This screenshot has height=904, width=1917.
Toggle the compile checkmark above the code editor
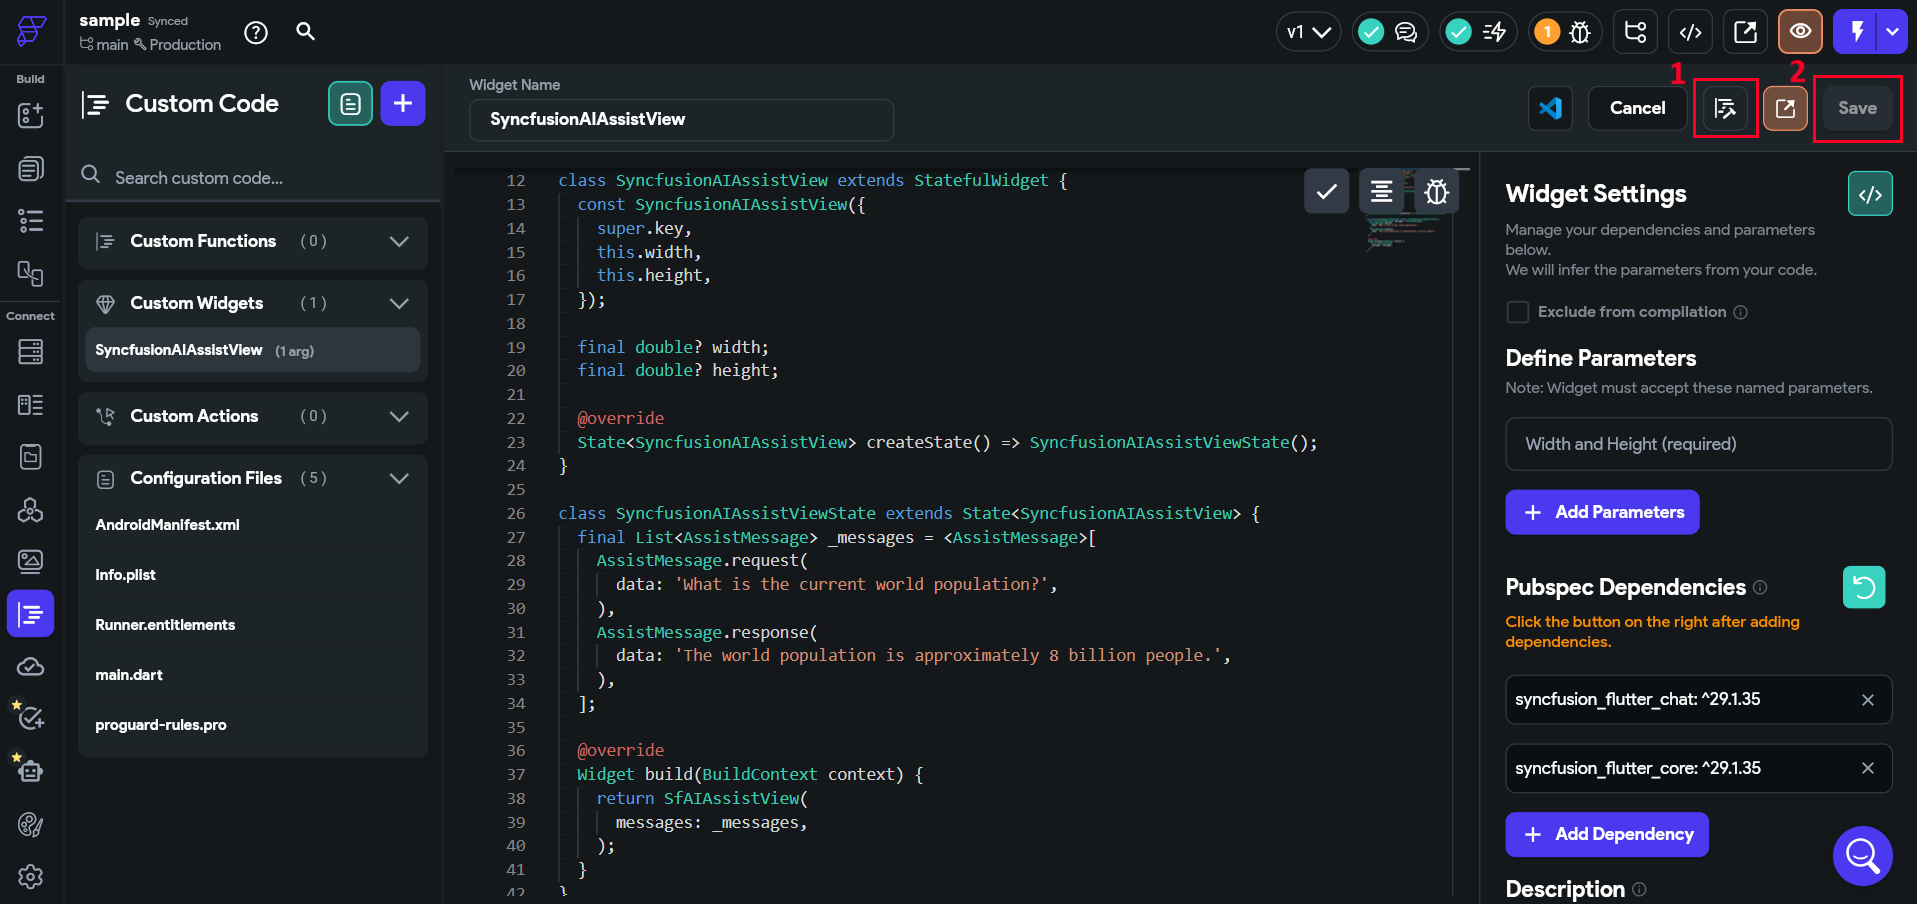[x=1325, y=191]
